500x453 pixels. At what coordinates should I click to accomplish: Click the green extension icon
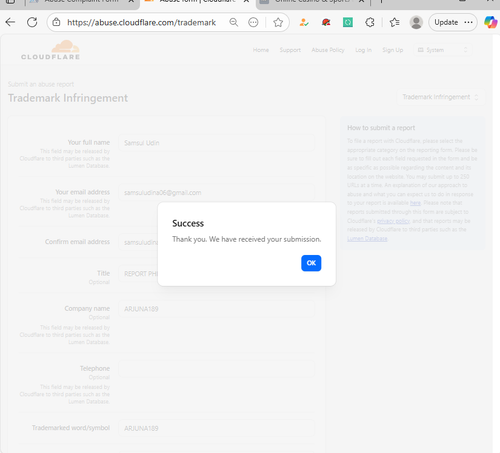pyautogui.click(x=348, y=22)
